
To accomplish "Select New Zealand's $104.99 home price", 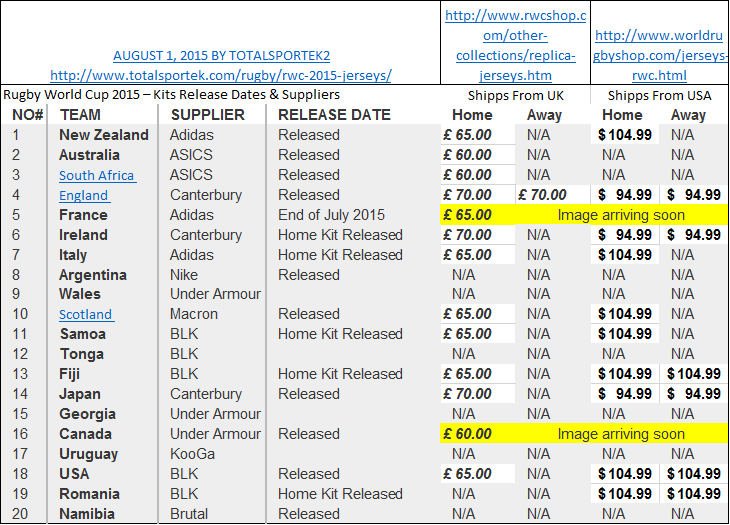I will click(x=625, y=135).
